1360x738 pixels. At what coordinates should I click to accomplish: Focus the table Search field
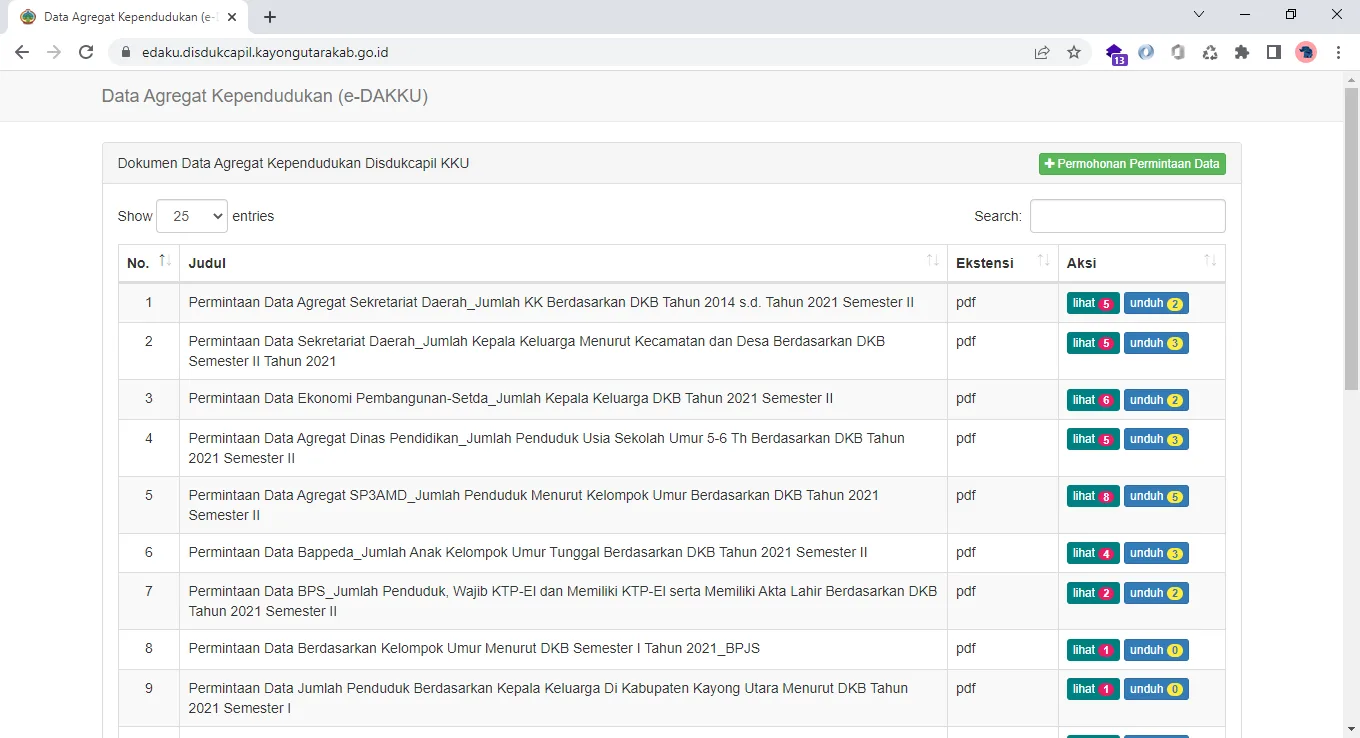tap(1127, 216)
